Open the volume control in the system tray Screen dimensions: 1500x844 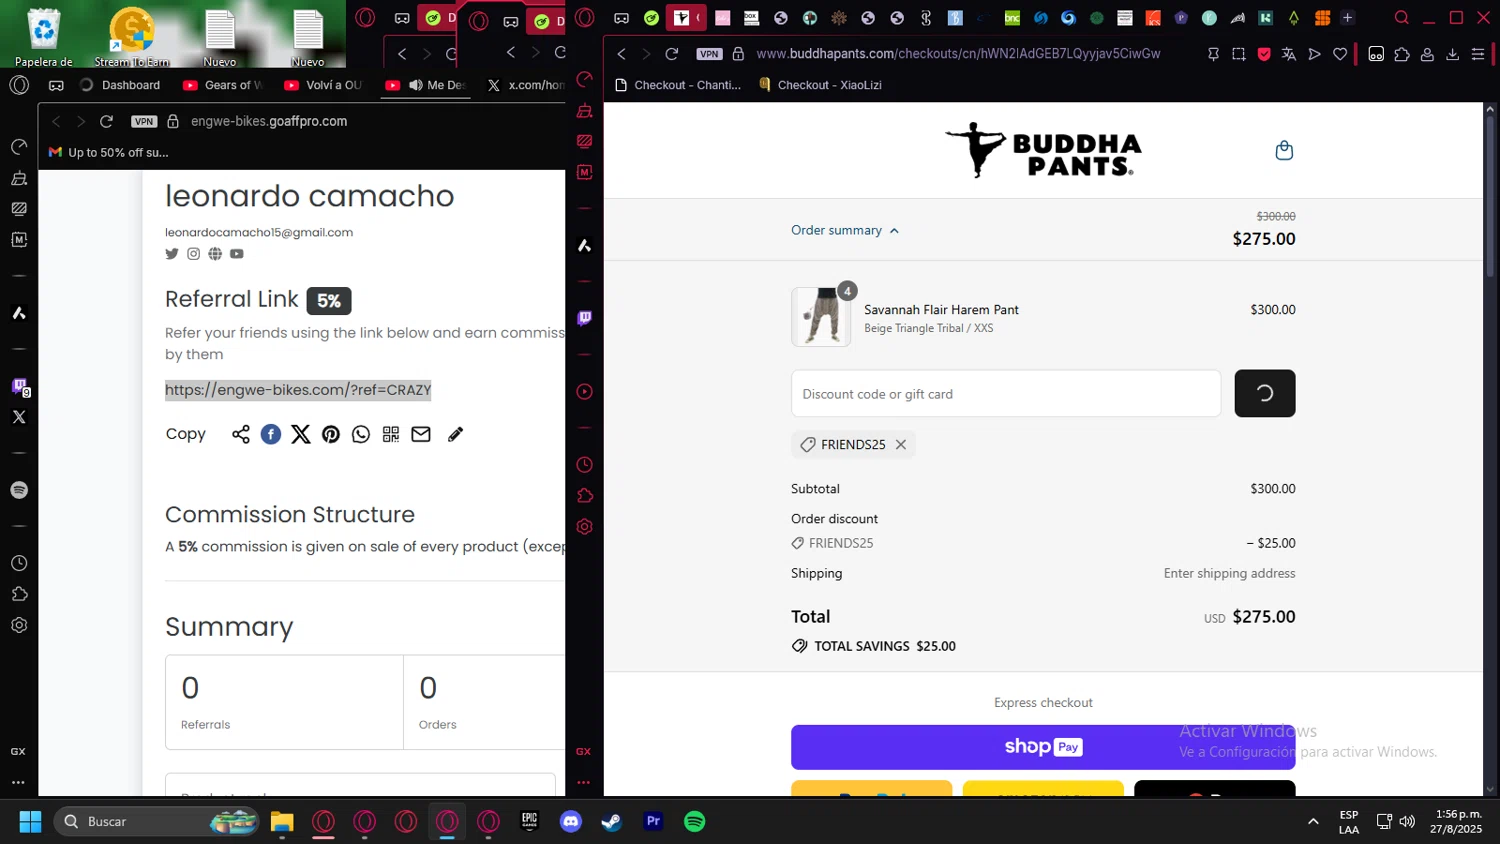[1407, 822]
